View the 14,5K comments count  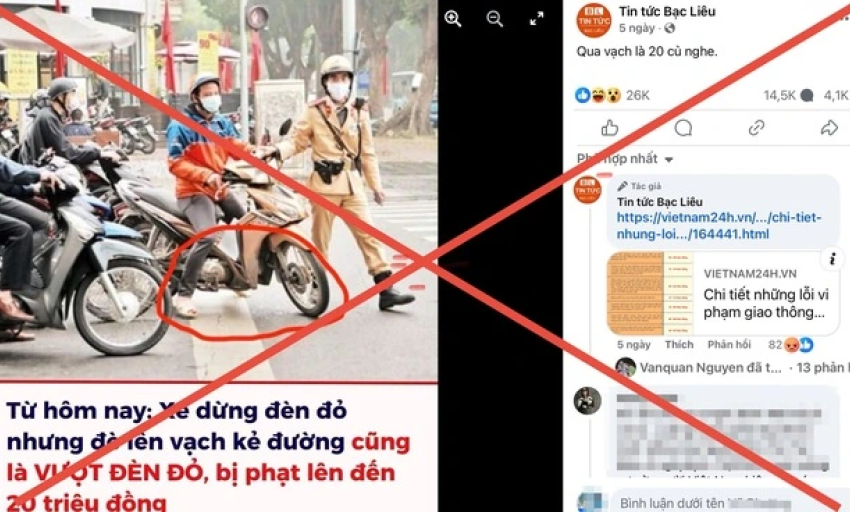(x=788, y=95)
